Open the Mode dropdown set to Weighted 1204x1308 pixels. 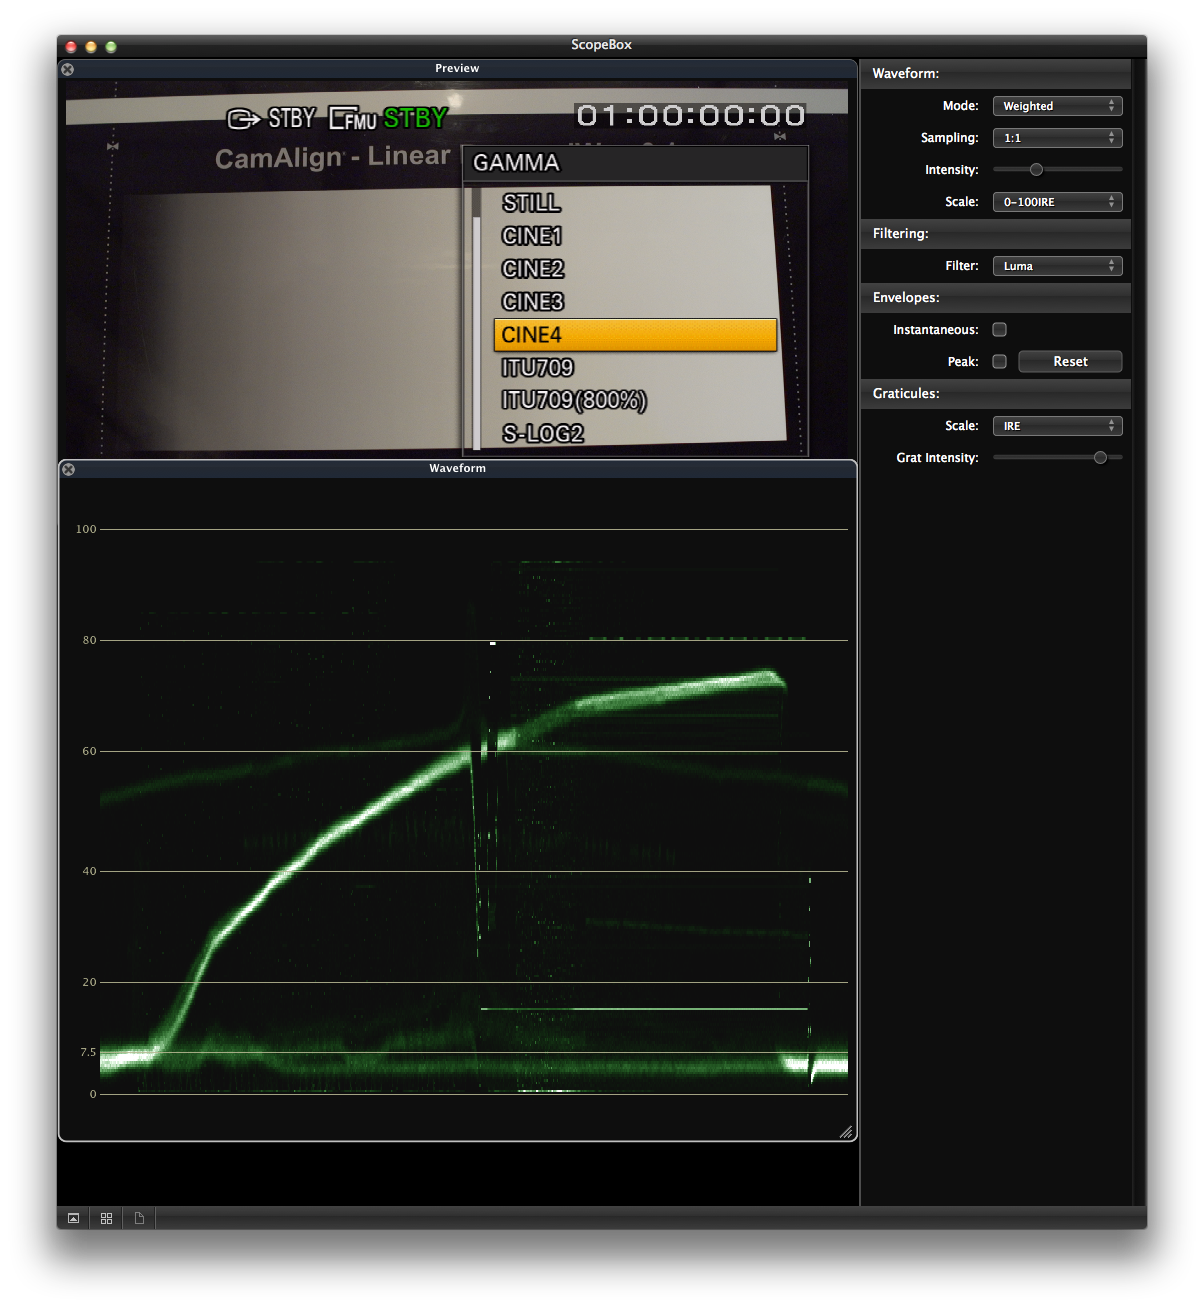(x=1057, y=106)
